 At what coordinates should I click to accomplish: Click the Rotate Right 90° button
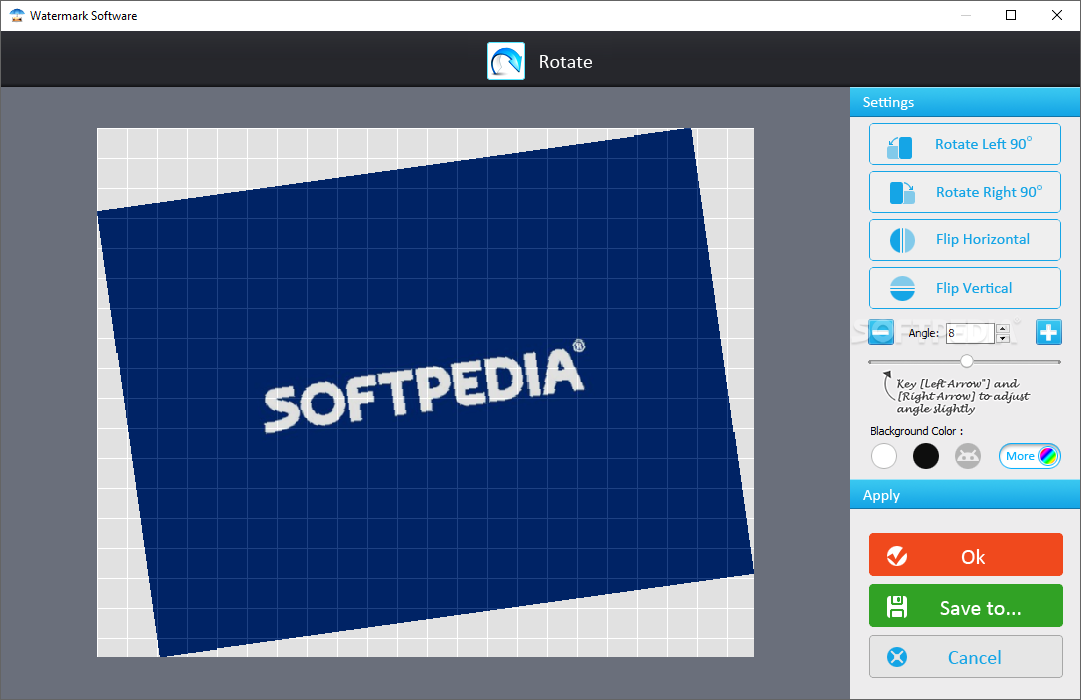964,192
